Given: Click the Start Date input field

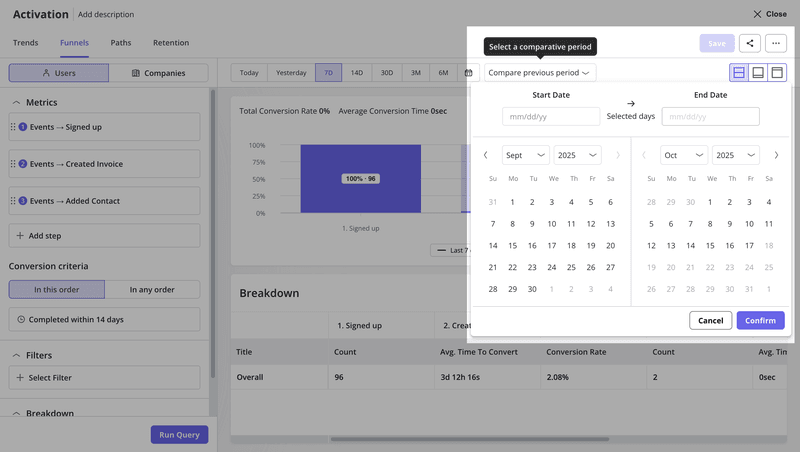Looking at the screenshot, I should [x=551, y=117].
